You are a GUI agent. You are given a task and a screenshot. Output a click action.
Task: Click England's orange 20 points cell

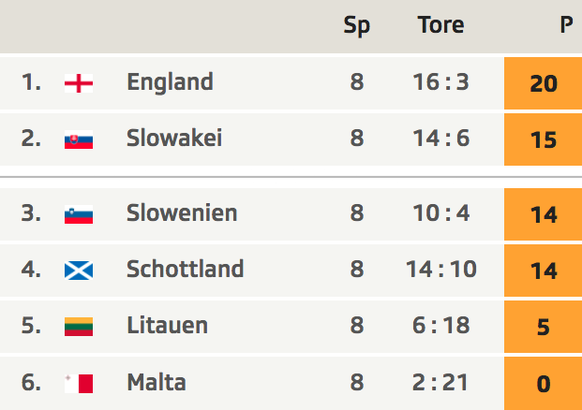pos(543,83)
